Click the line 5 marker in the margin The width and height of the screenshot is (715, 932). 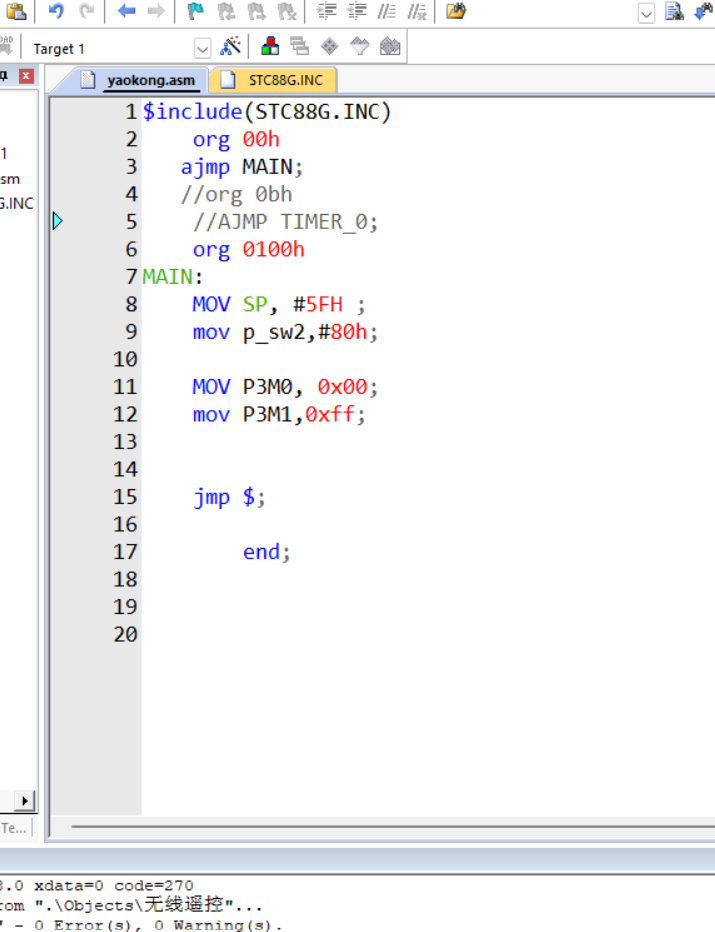click(58, 221)
